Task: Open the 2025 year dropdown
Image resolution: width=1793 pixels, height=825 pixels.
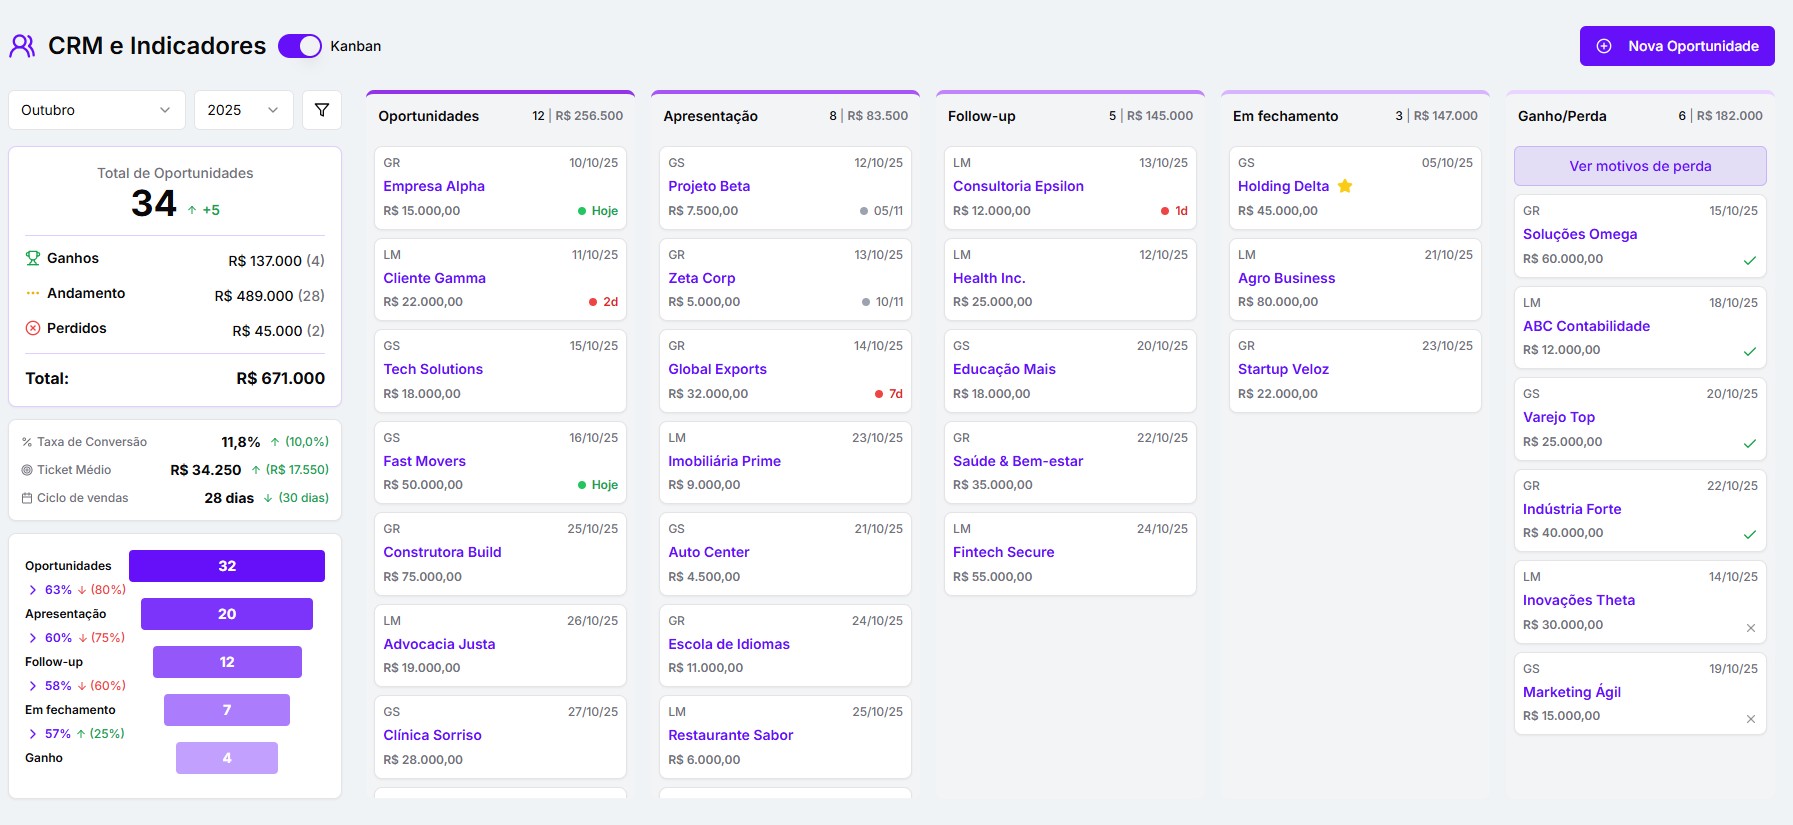Action: coord(243,110)
